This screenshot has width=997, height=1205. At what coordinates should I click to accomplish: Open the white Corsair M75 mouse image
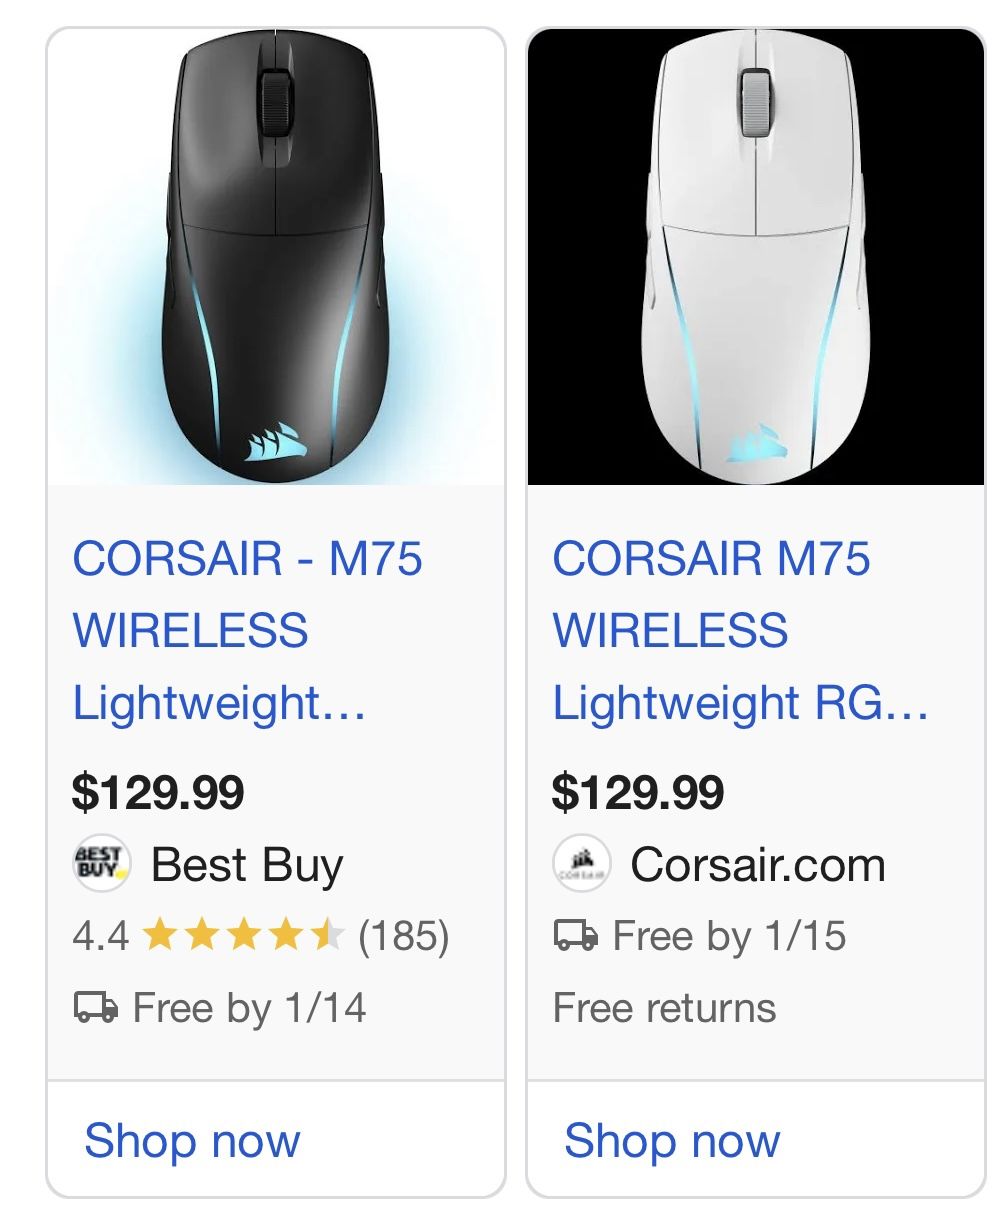click(x=756, y=258)
